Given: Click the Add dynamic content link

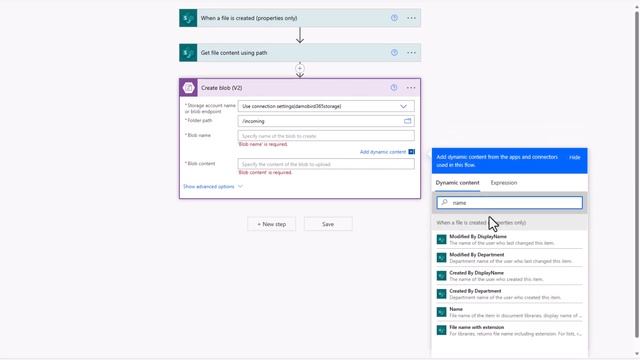Looking at the screenshot, I should [383, 152].
